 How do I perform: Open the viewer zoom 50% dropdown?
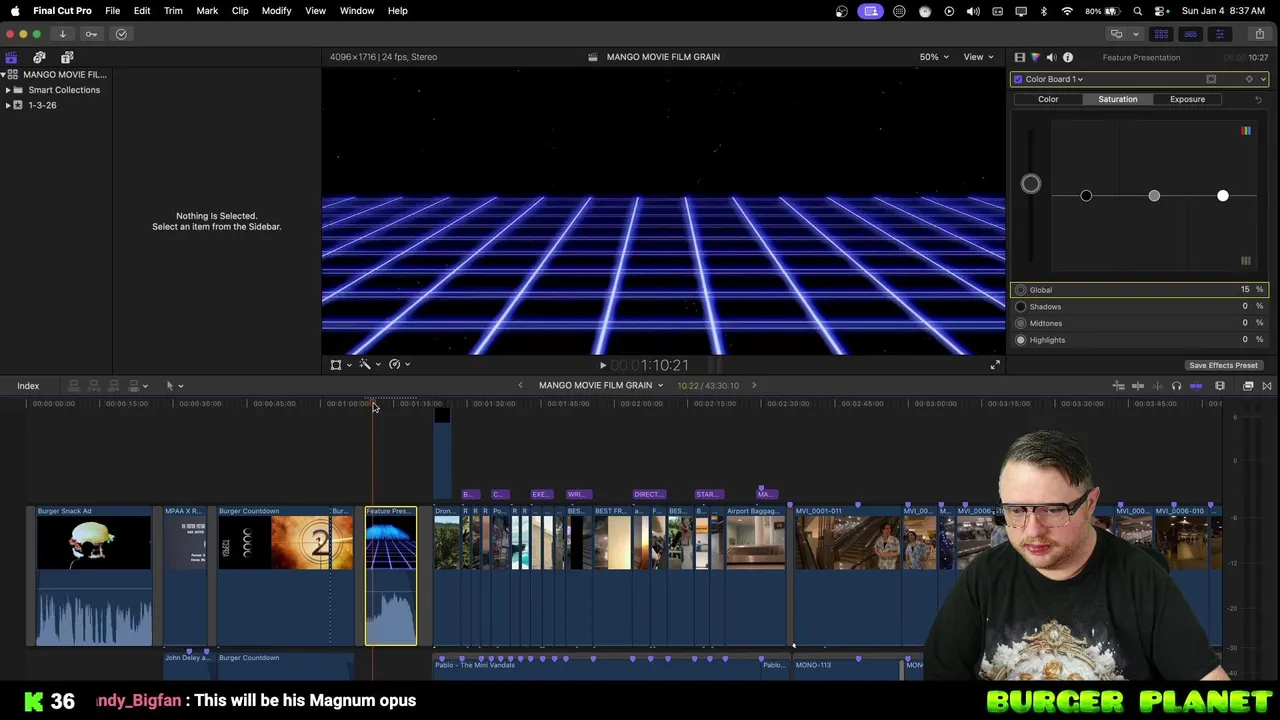coord(935,57)
